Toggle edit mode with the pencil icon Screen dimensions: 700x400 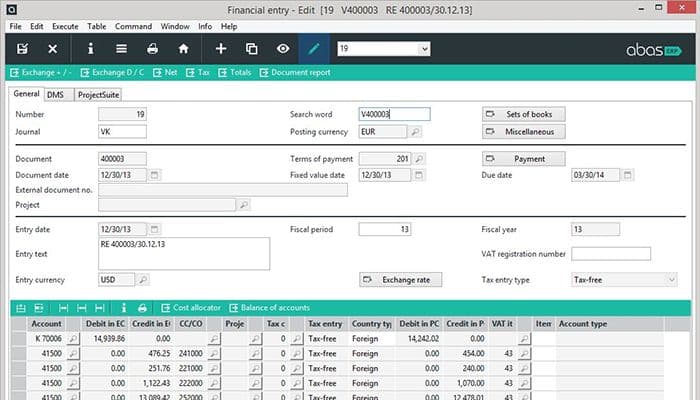coord(315,48)
